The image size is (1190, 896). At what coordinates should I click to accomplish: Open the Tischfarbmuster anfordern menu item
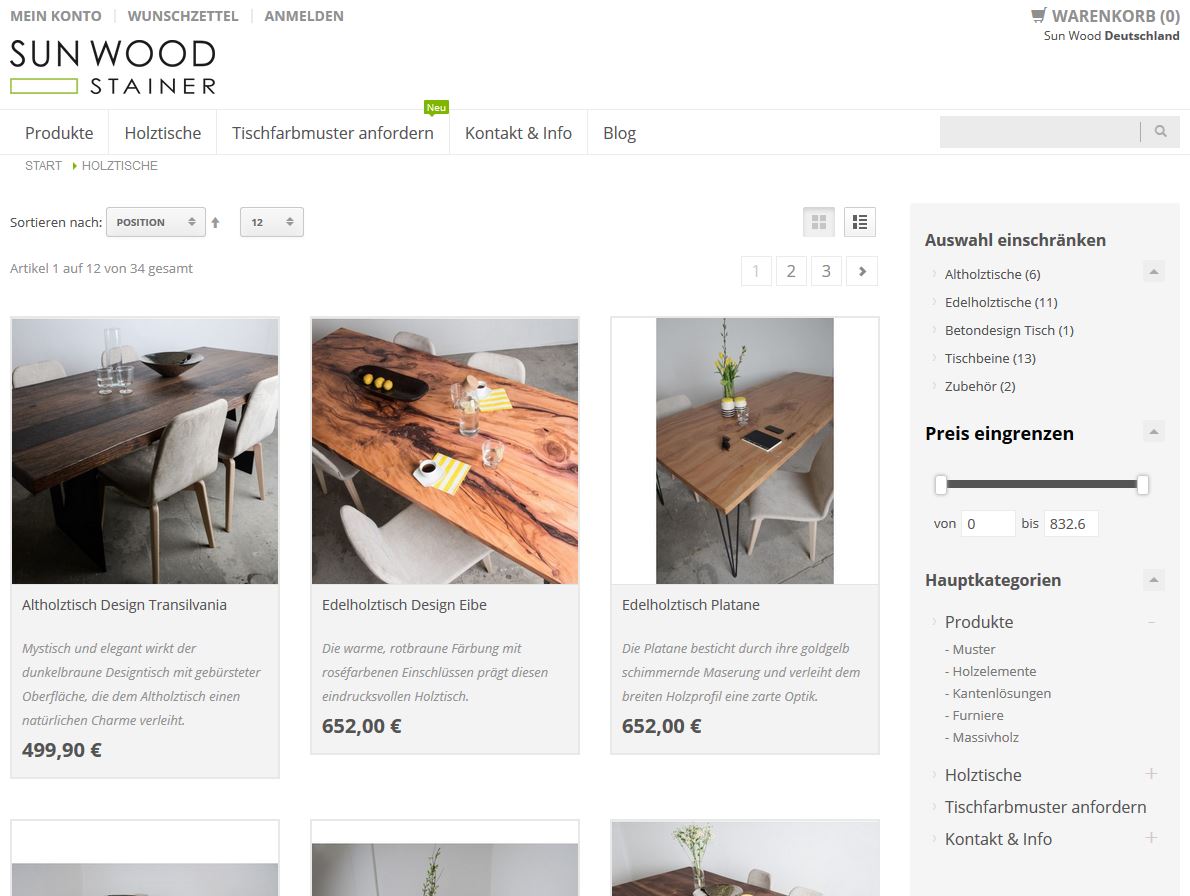click(x=332, y=133)
